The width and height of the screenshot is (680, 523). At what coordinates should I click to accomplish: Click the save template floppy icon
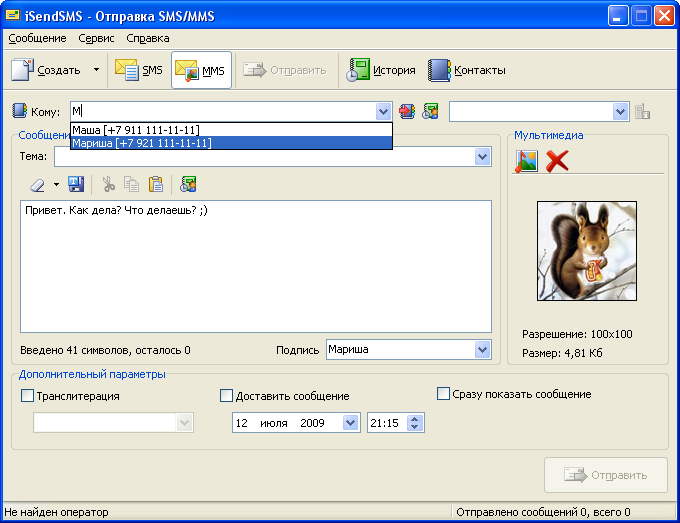click(x=76, y=184)
